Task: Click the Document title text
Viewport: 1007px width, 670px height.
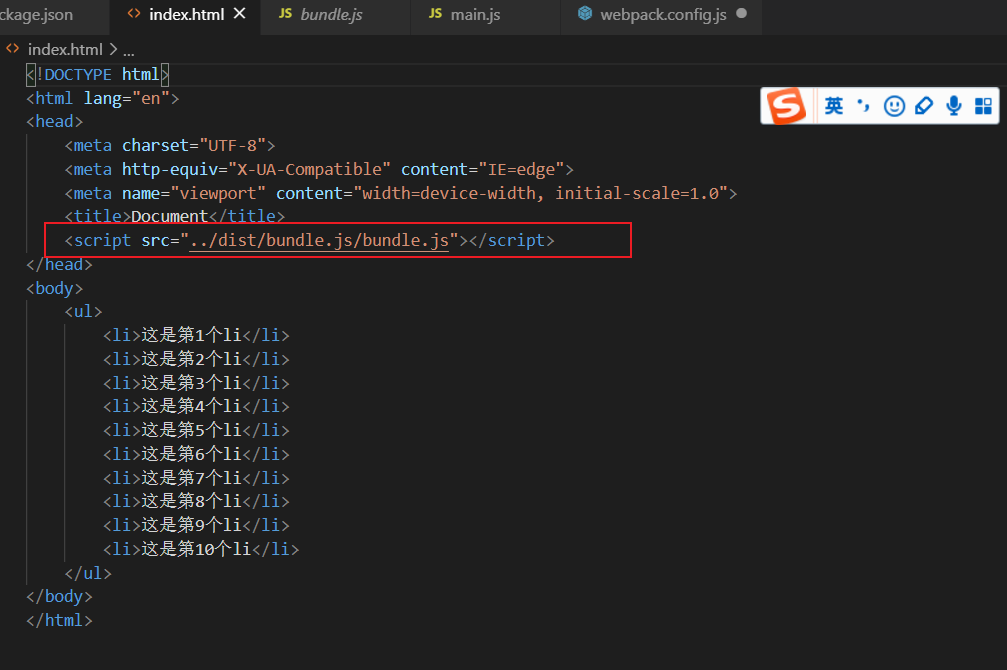Action: (x=170, y=216)
